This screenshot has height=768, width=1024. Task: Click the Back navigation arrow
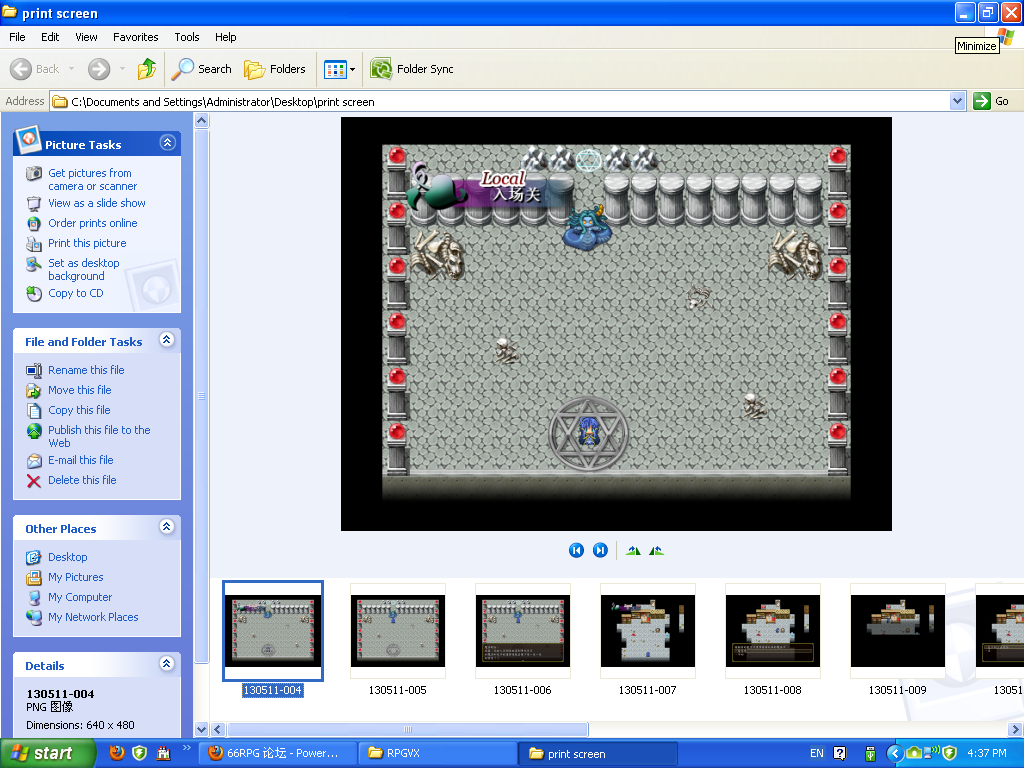pyautogui.click(x=22, y=69)
